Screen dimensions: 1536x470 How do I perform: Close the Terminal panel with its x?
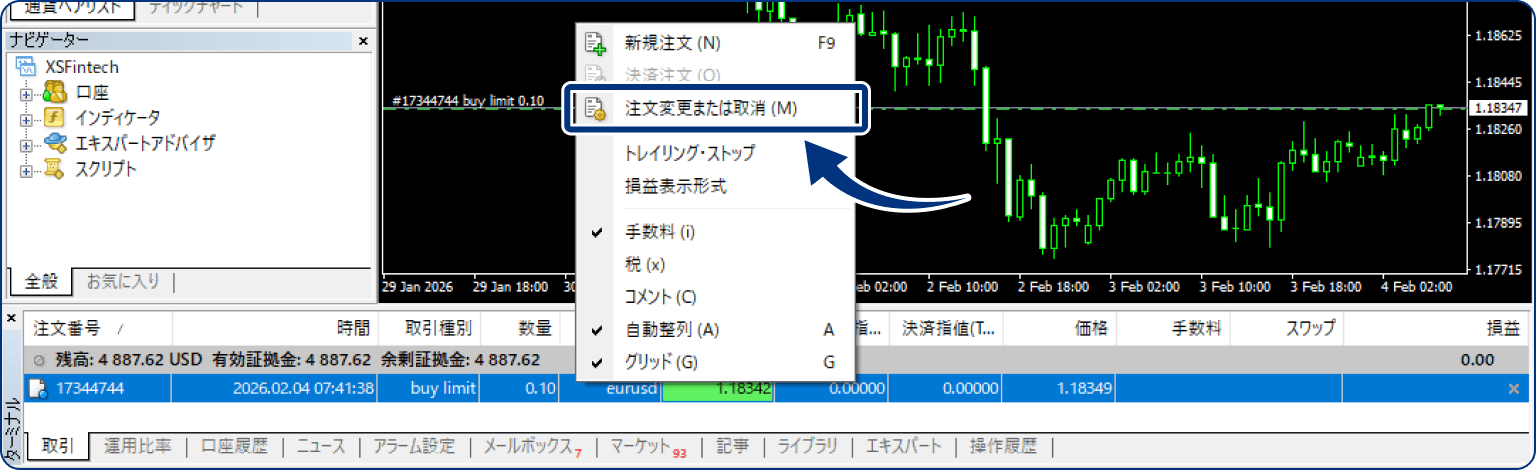12,318
